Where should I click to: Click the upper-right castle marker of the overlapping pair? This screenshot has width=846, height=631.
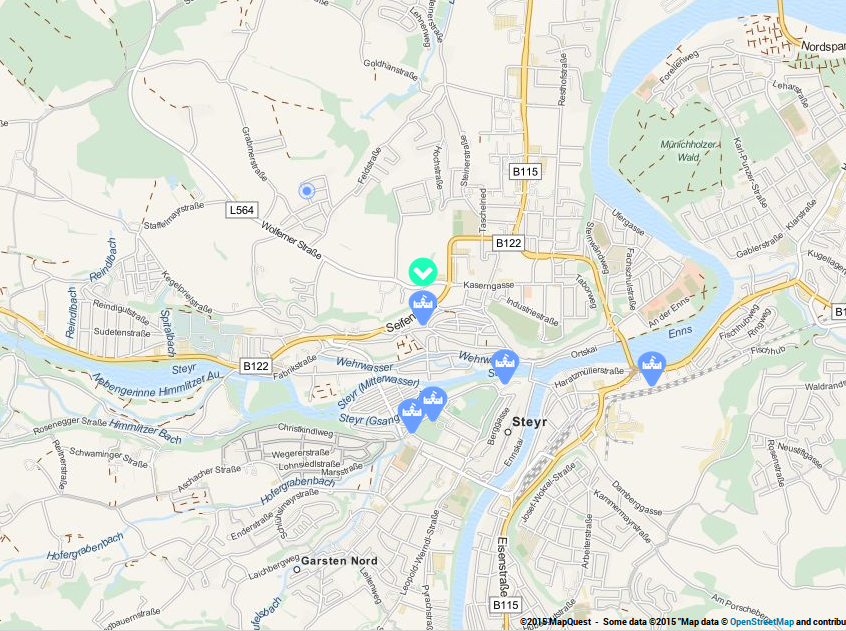pos(433,403)
